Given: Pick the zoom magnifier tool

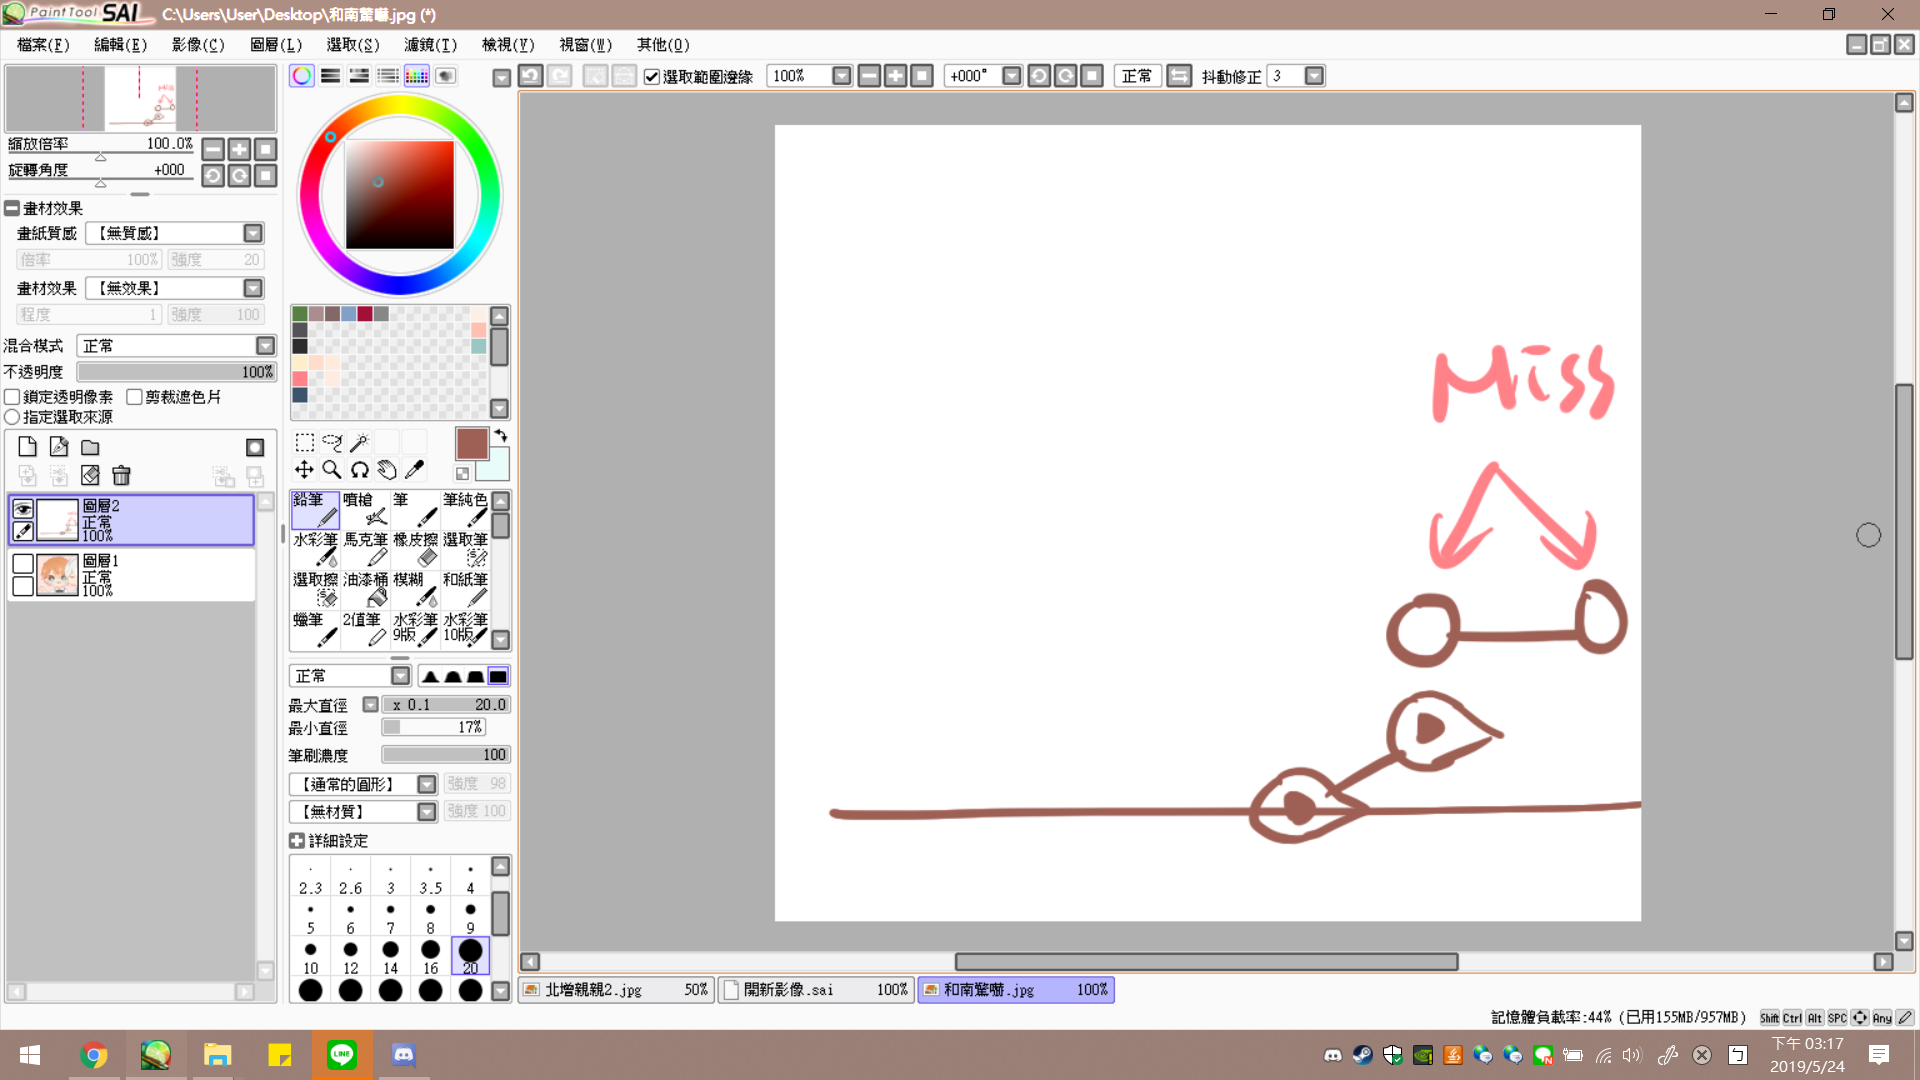Looking at the screenshot, I should point(332,469).
